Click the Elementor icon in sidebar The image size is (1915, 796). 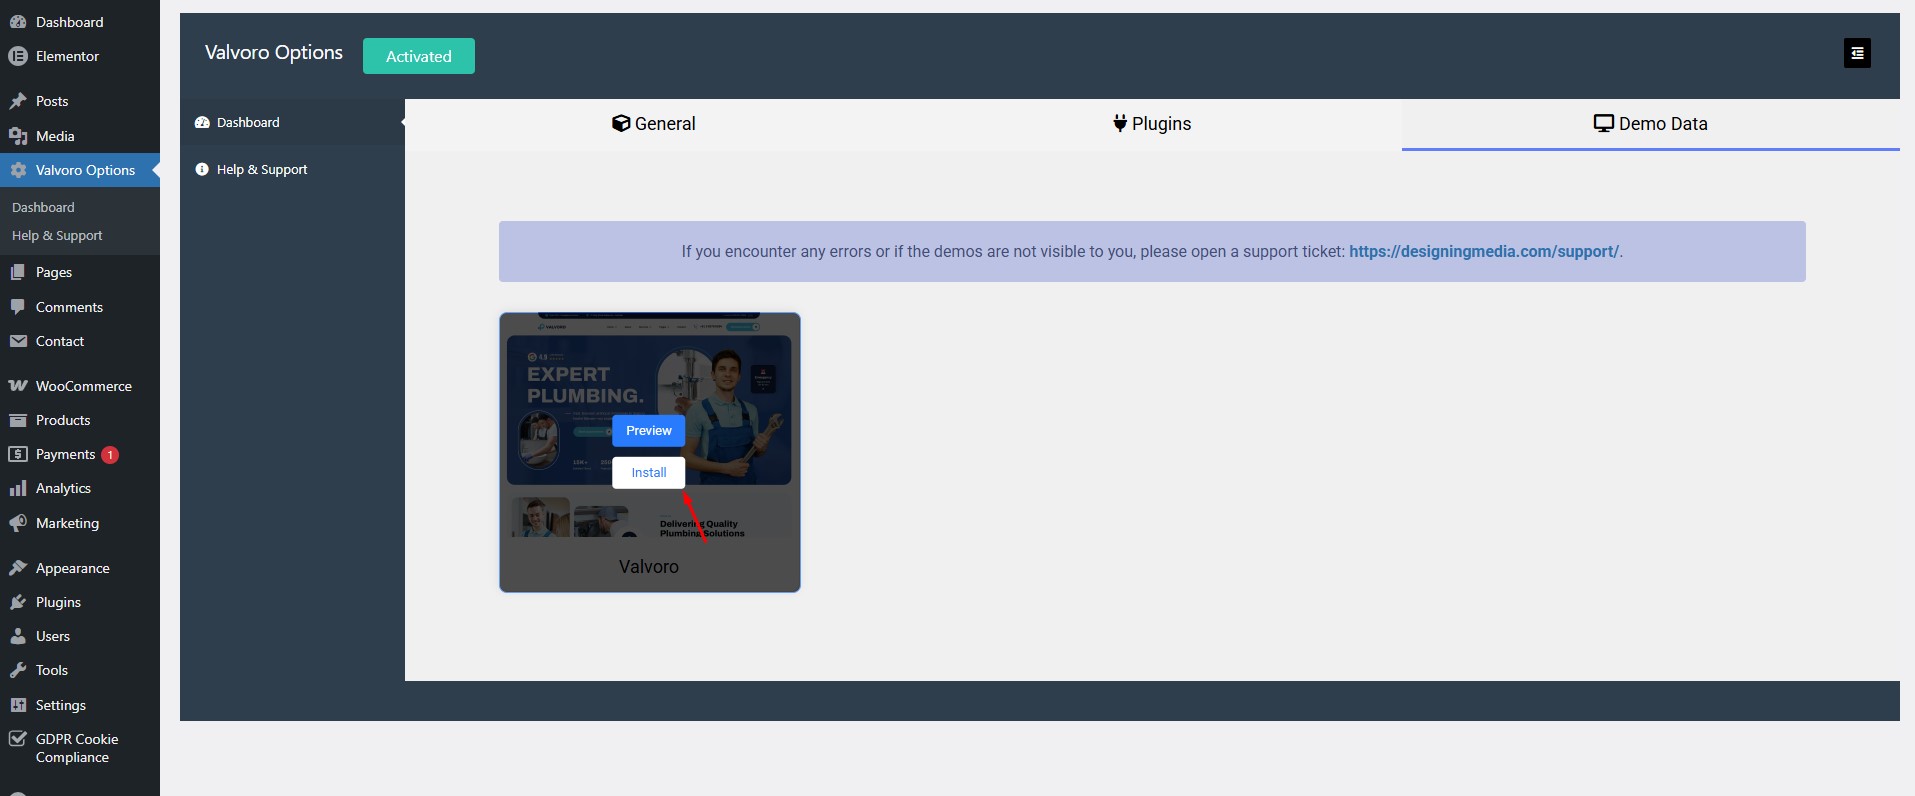(x=17, y=56)
